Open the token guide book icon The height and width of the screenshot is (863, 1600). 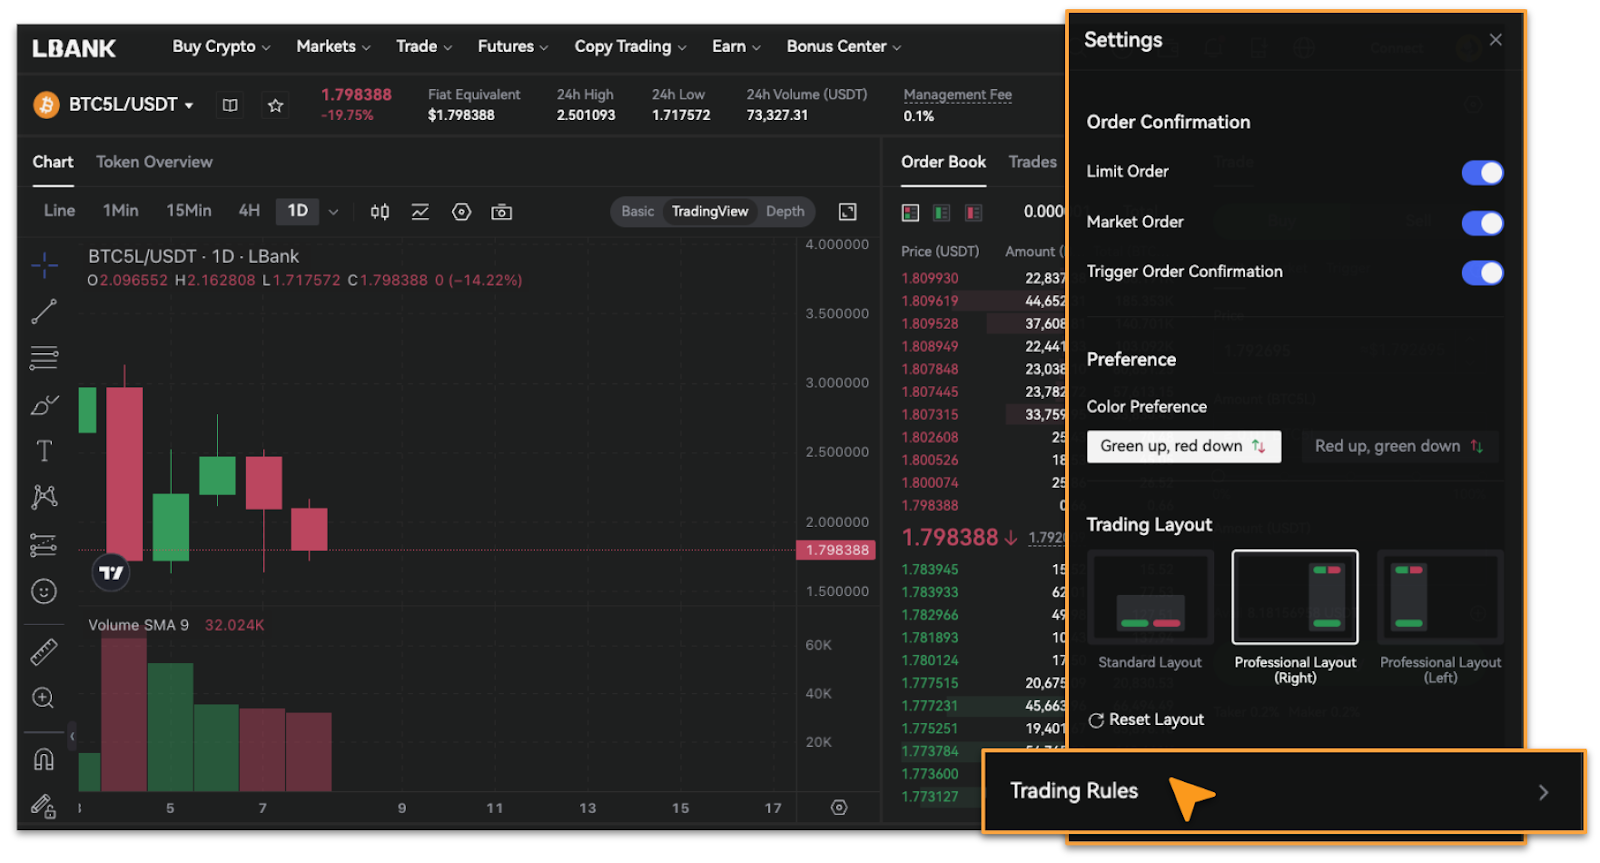coord(230,105)
